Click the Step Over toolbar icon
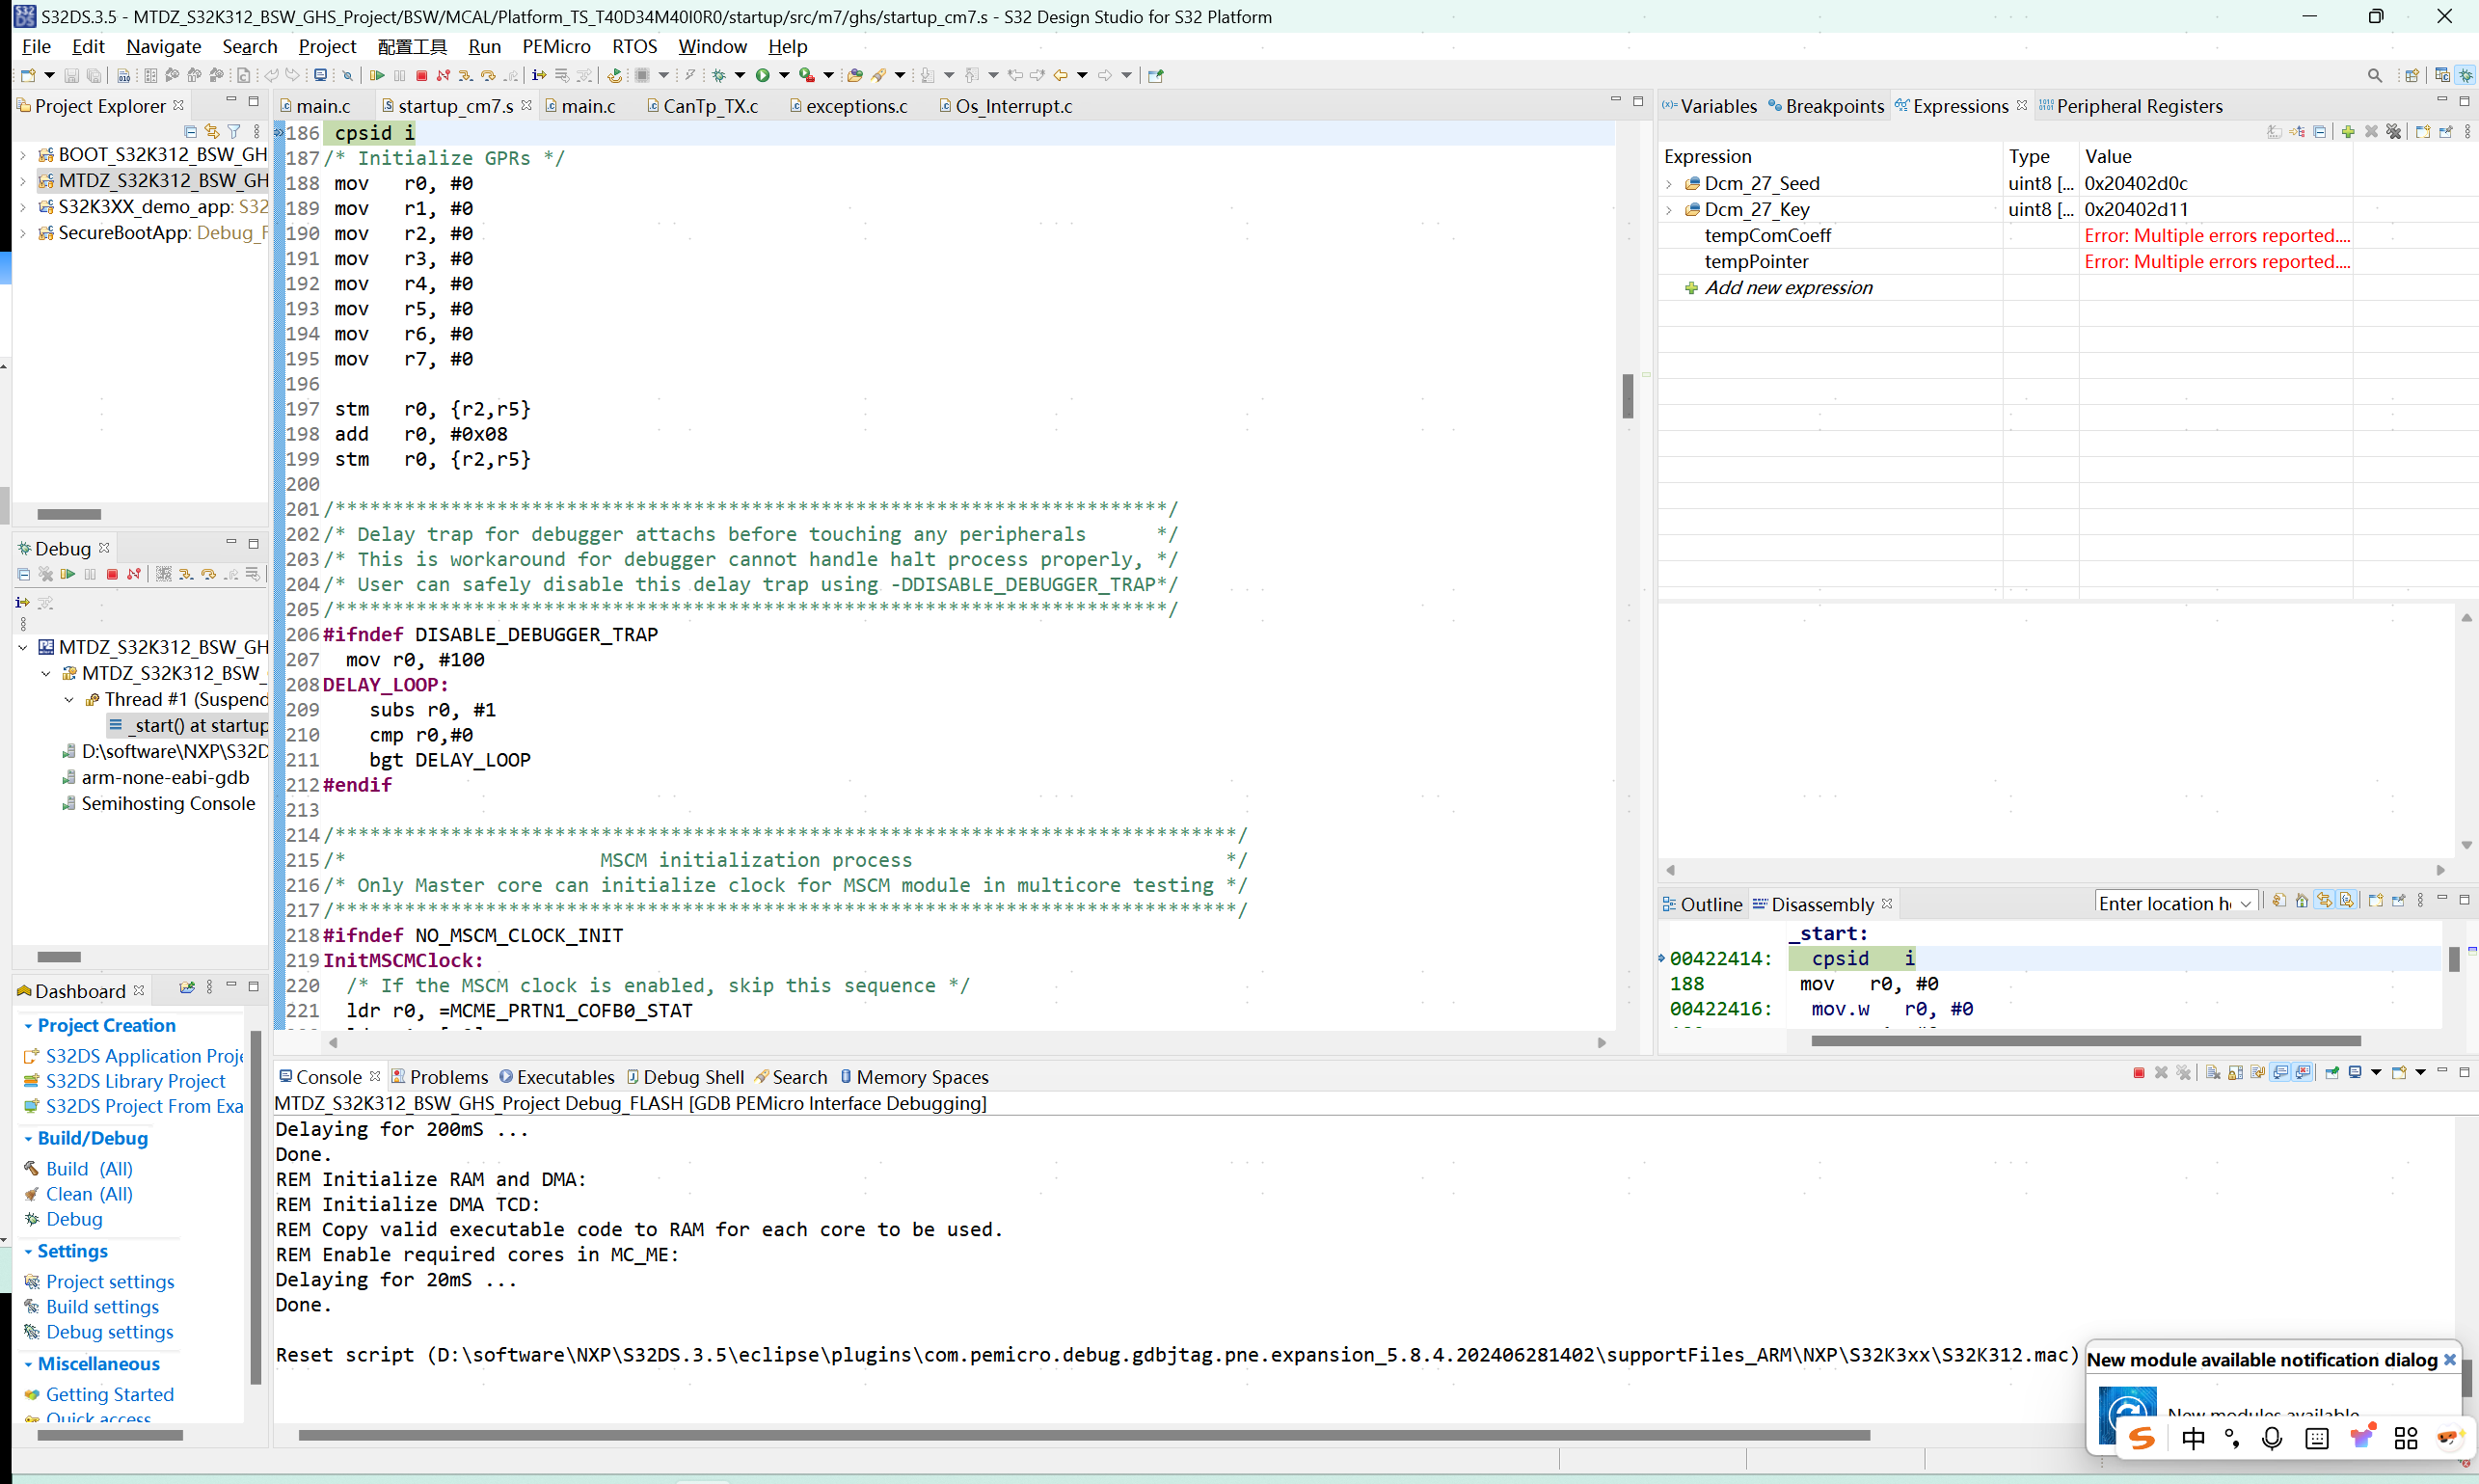 (488, 75)
